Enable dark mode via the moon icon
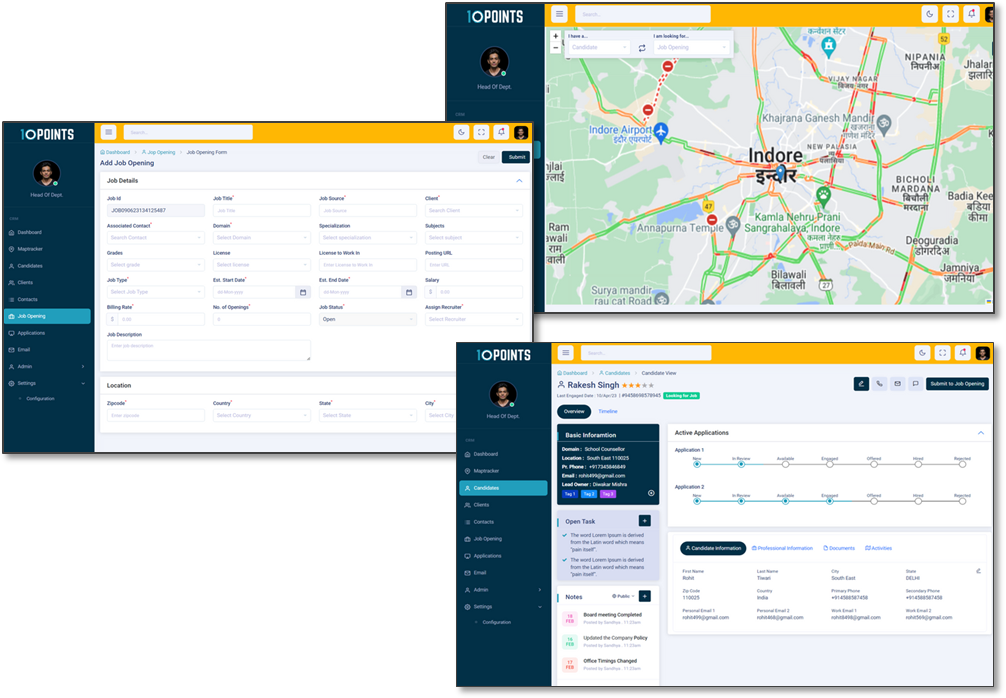1006x698 pixels. click(x=922, y=353)
